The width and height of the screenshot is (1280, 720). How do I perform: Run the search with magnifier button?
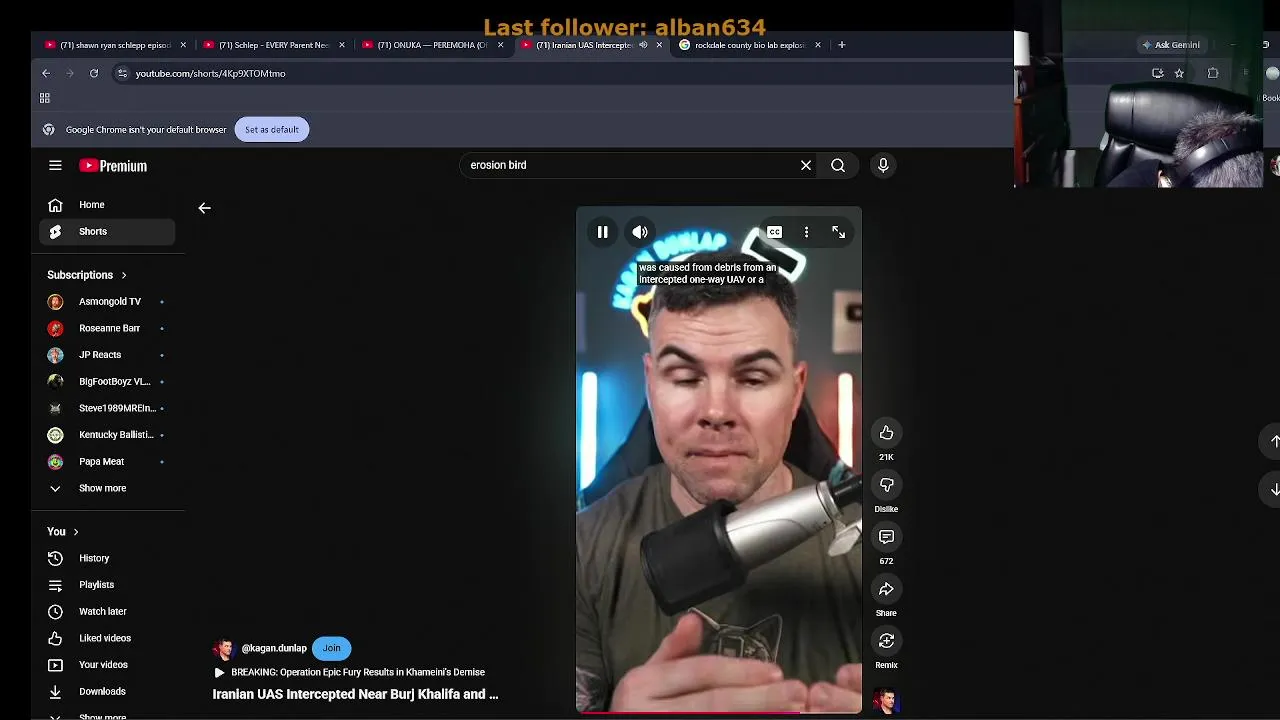[x=838, y=165]
